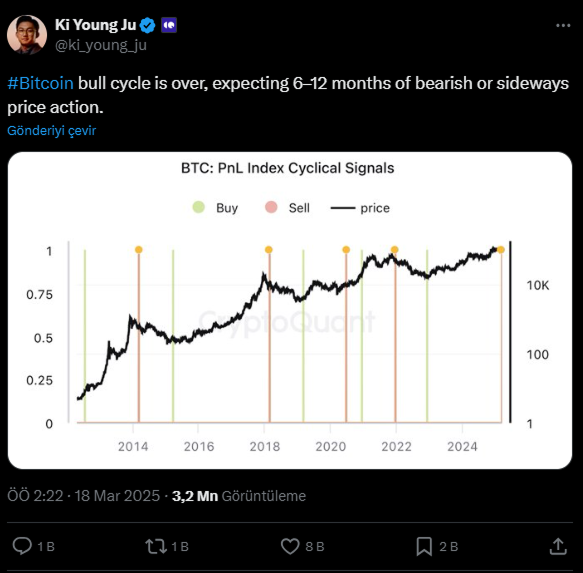Open the reply comment icon

pyautogui.click(x=22, y=546)
